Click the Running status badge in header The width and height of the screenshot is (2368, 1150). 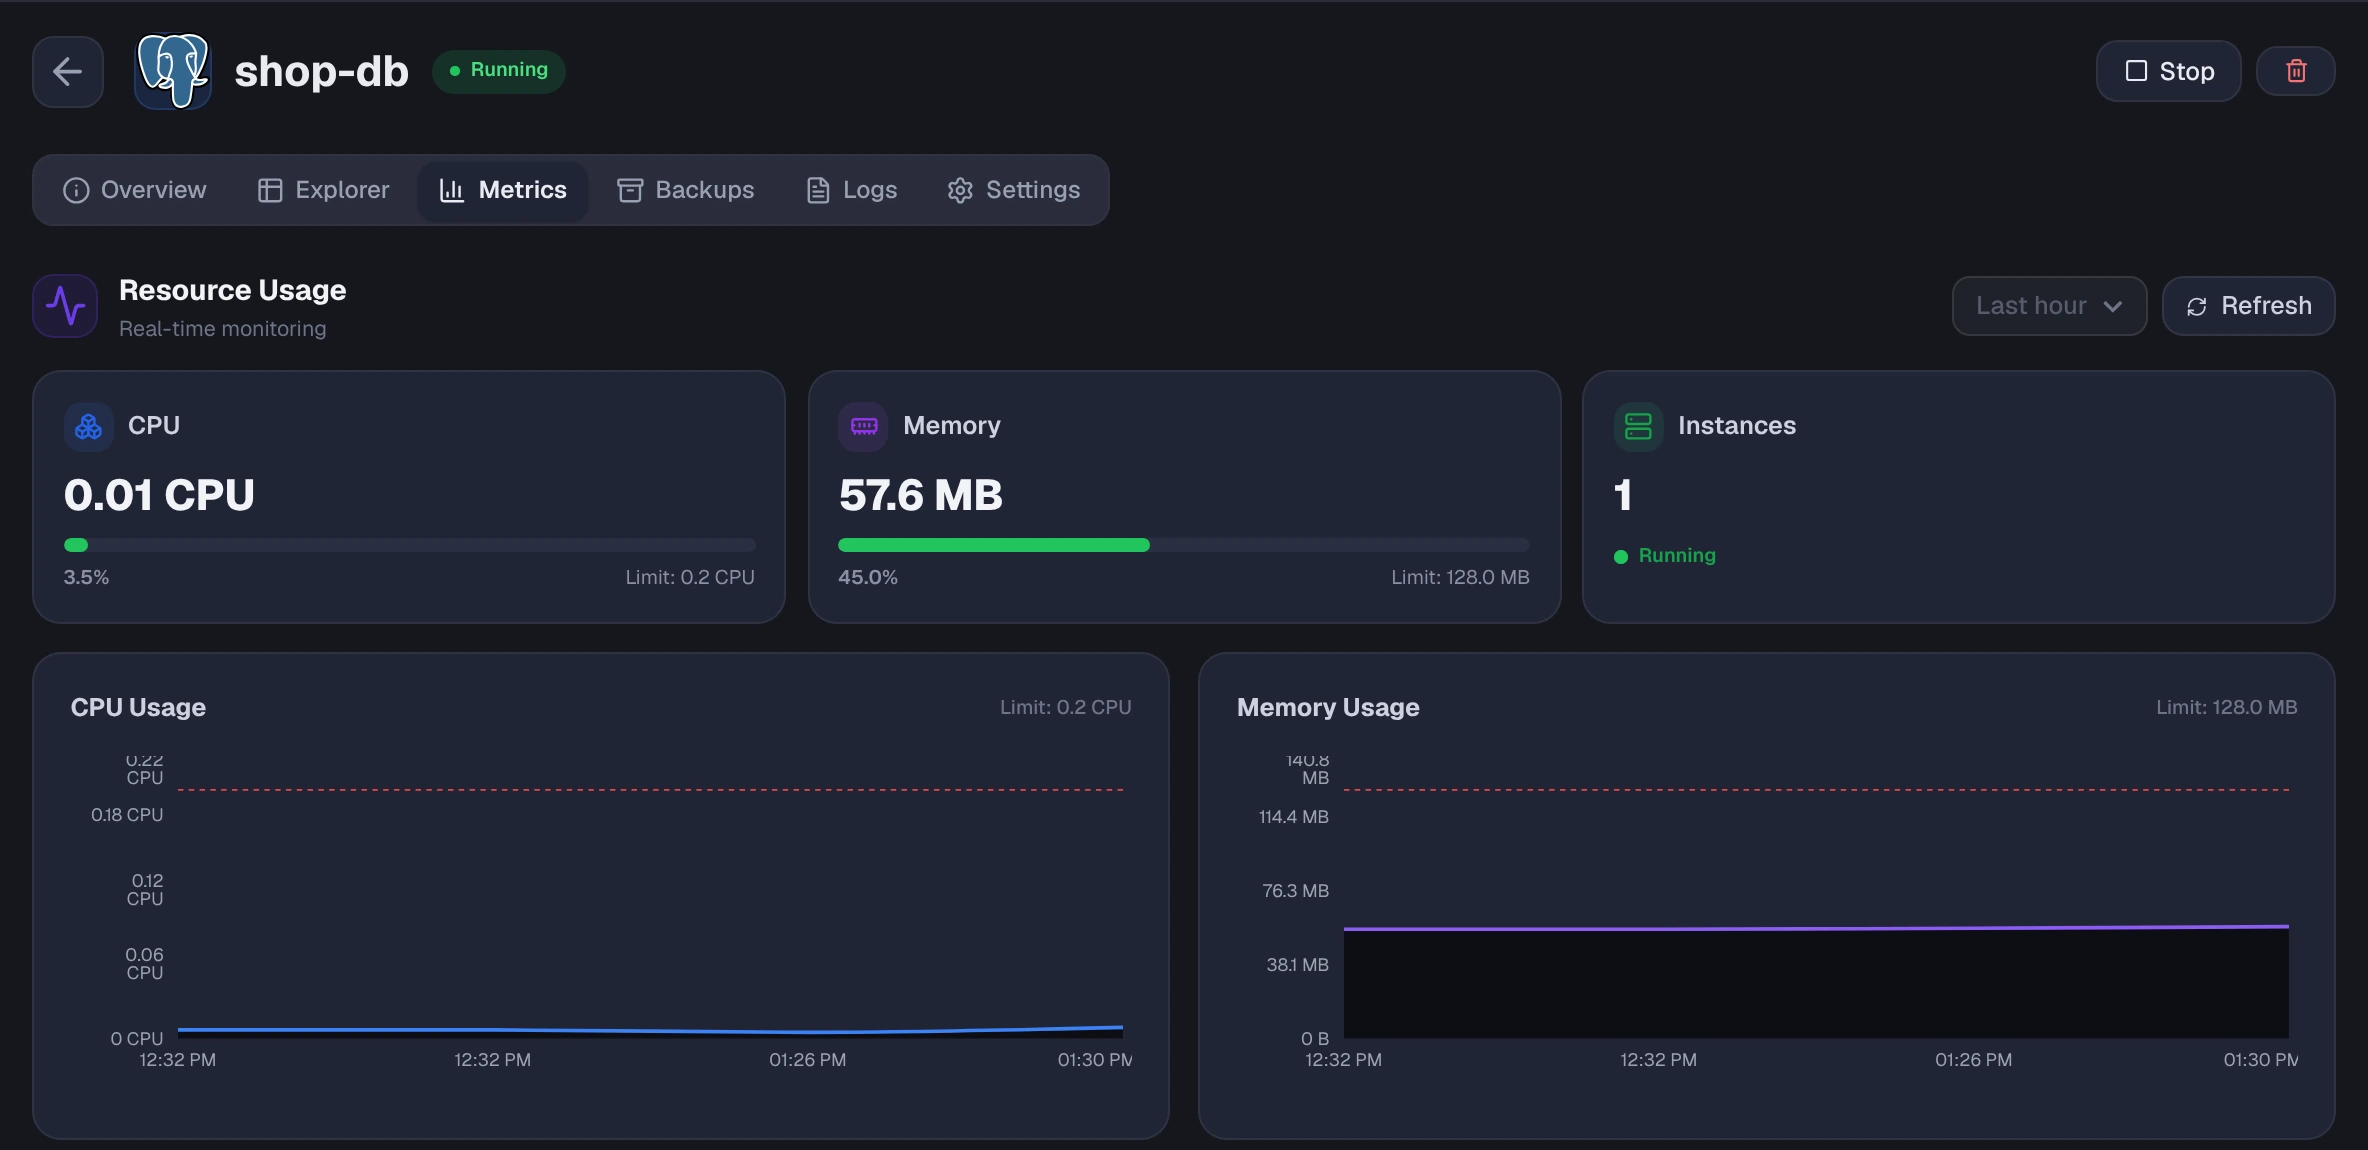[499, 71]
